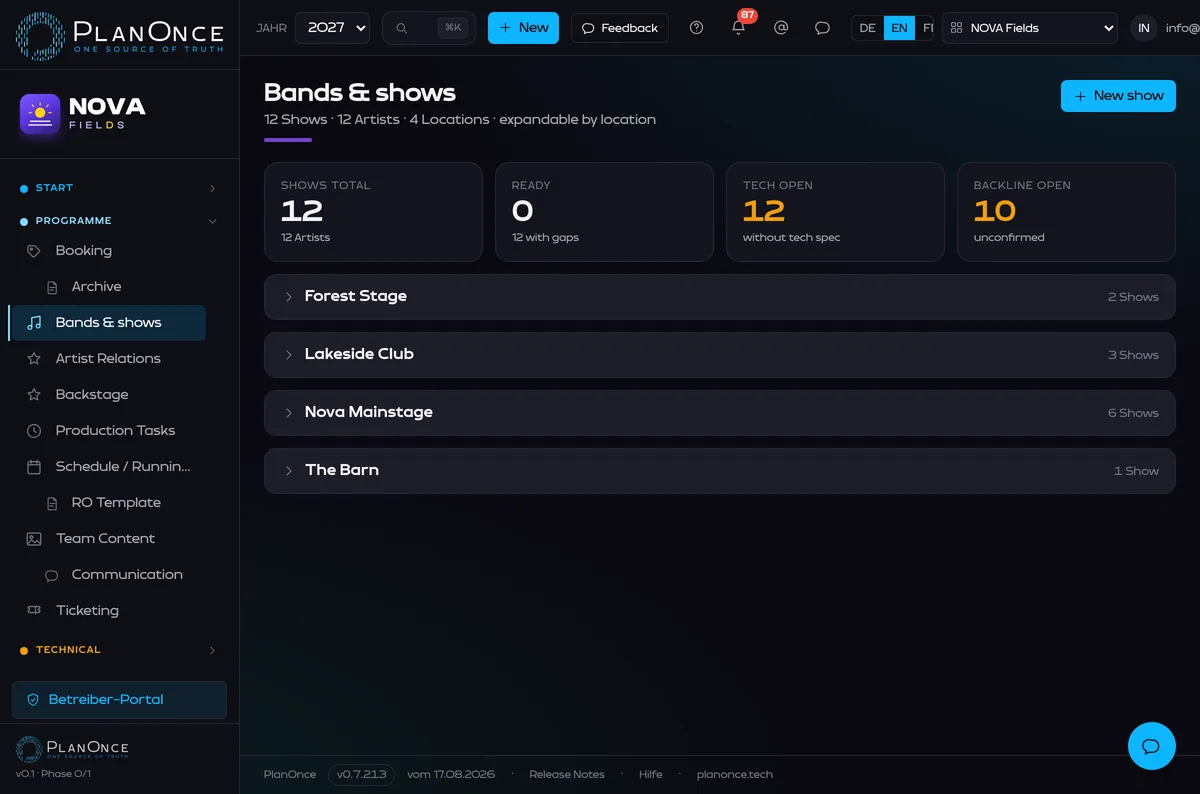Screen dimensions: 1200x794
Task: Click the IN user avatar
Action: (1144, 28)
